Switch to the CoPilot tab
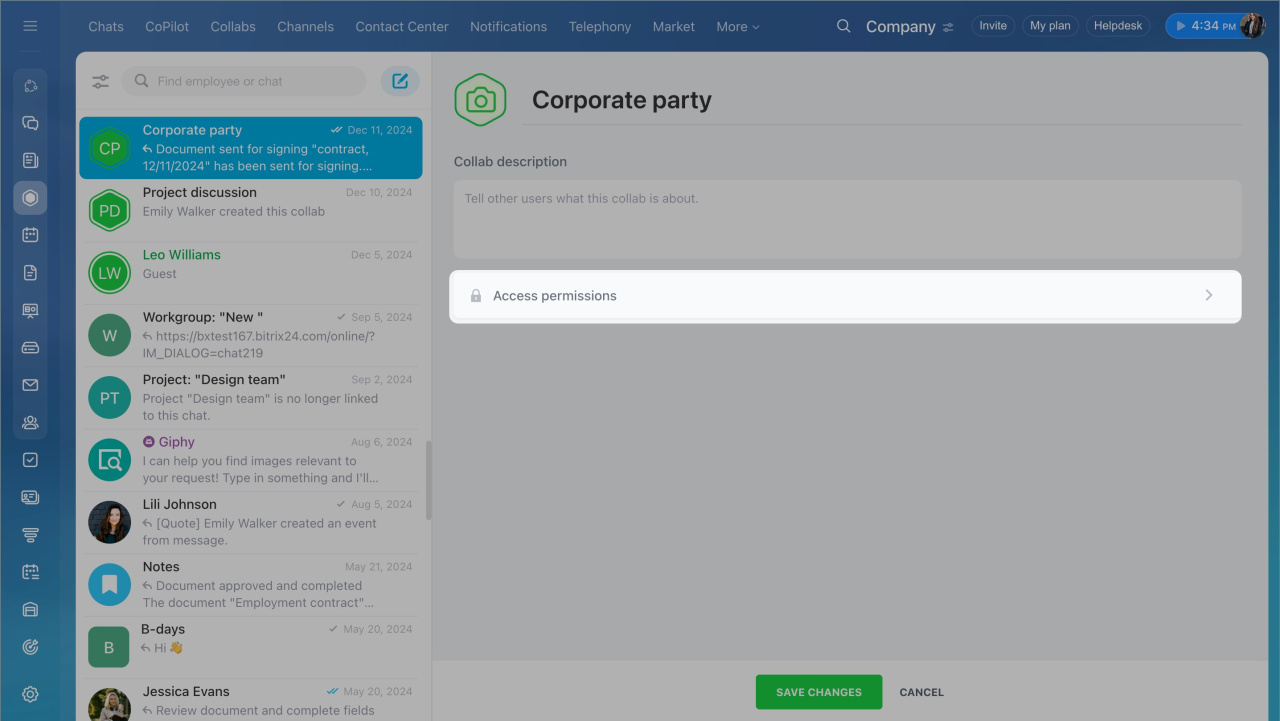Screen dimensions: 1280x721 click(167, 27)
